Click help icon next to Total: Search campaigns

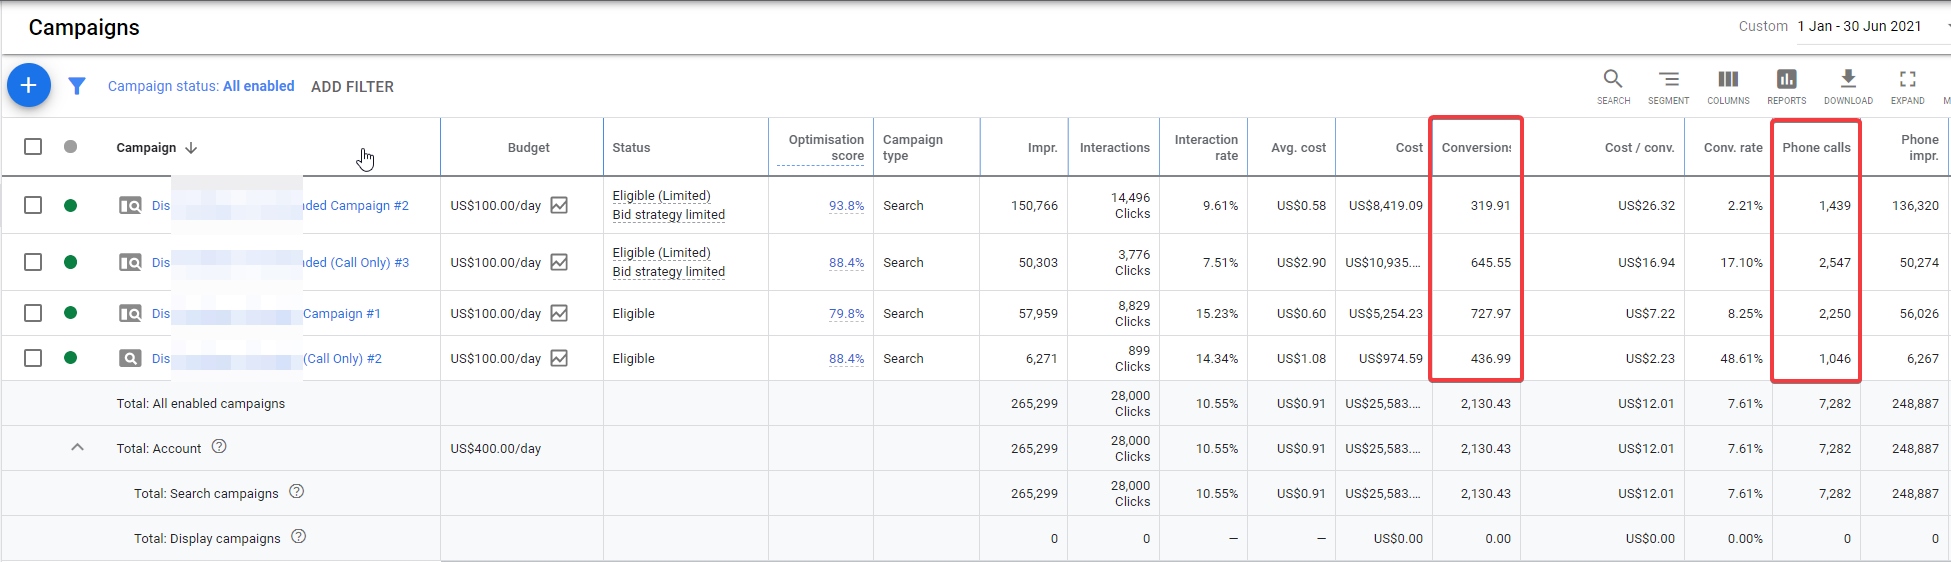click(x=296, y=491)
